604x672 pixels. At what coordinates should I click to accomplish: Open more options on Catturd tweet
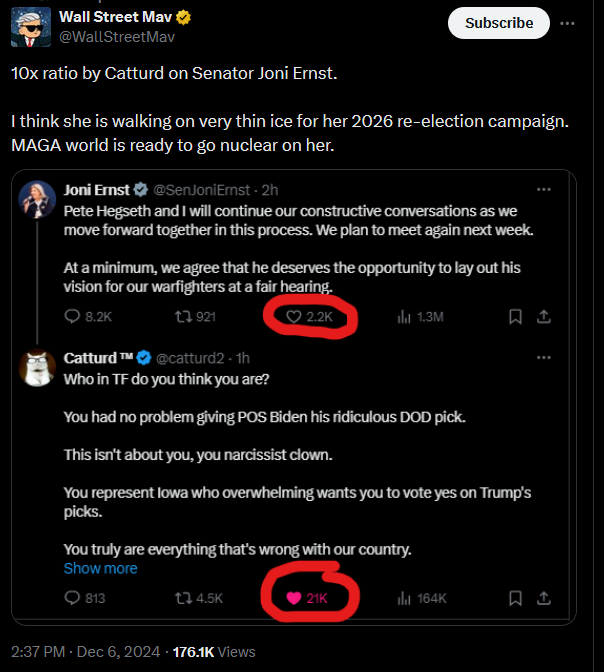(544, 357)
